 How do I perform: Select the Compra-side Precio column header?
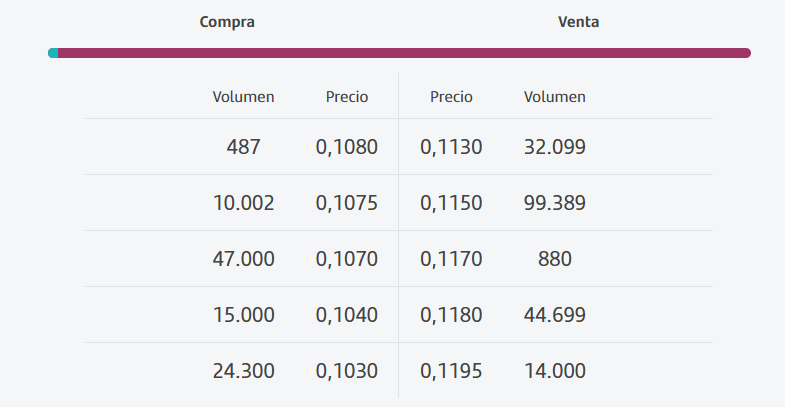click(347, 97)
